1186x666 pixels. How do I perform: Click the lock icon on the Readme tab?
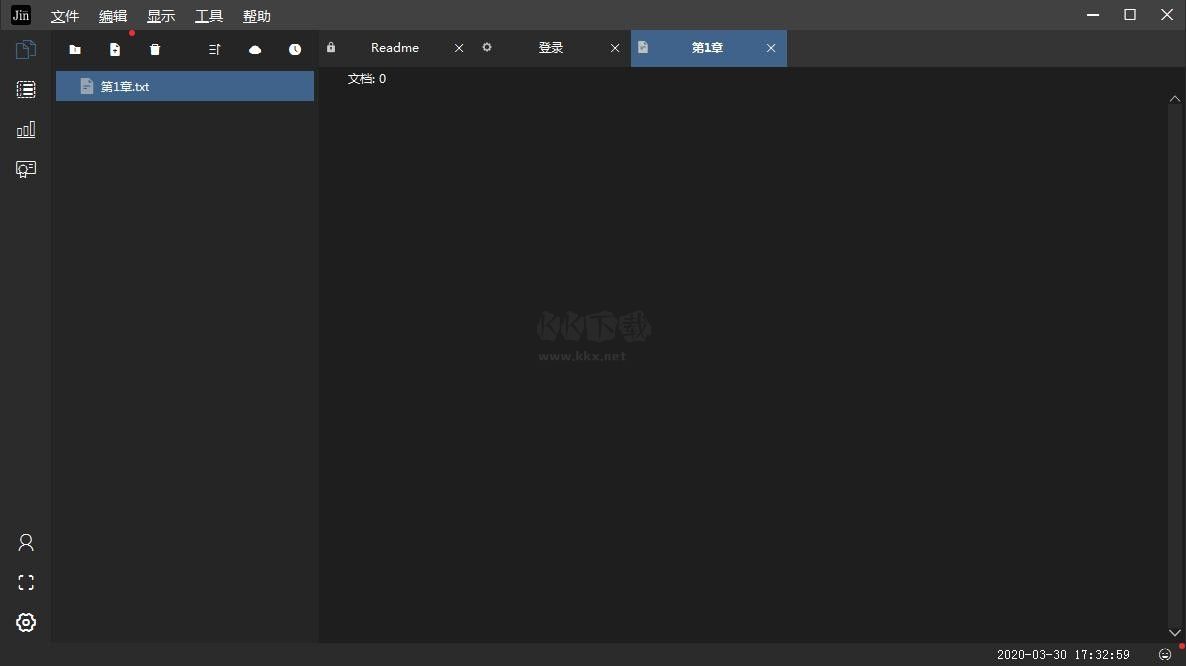point(331,47)
